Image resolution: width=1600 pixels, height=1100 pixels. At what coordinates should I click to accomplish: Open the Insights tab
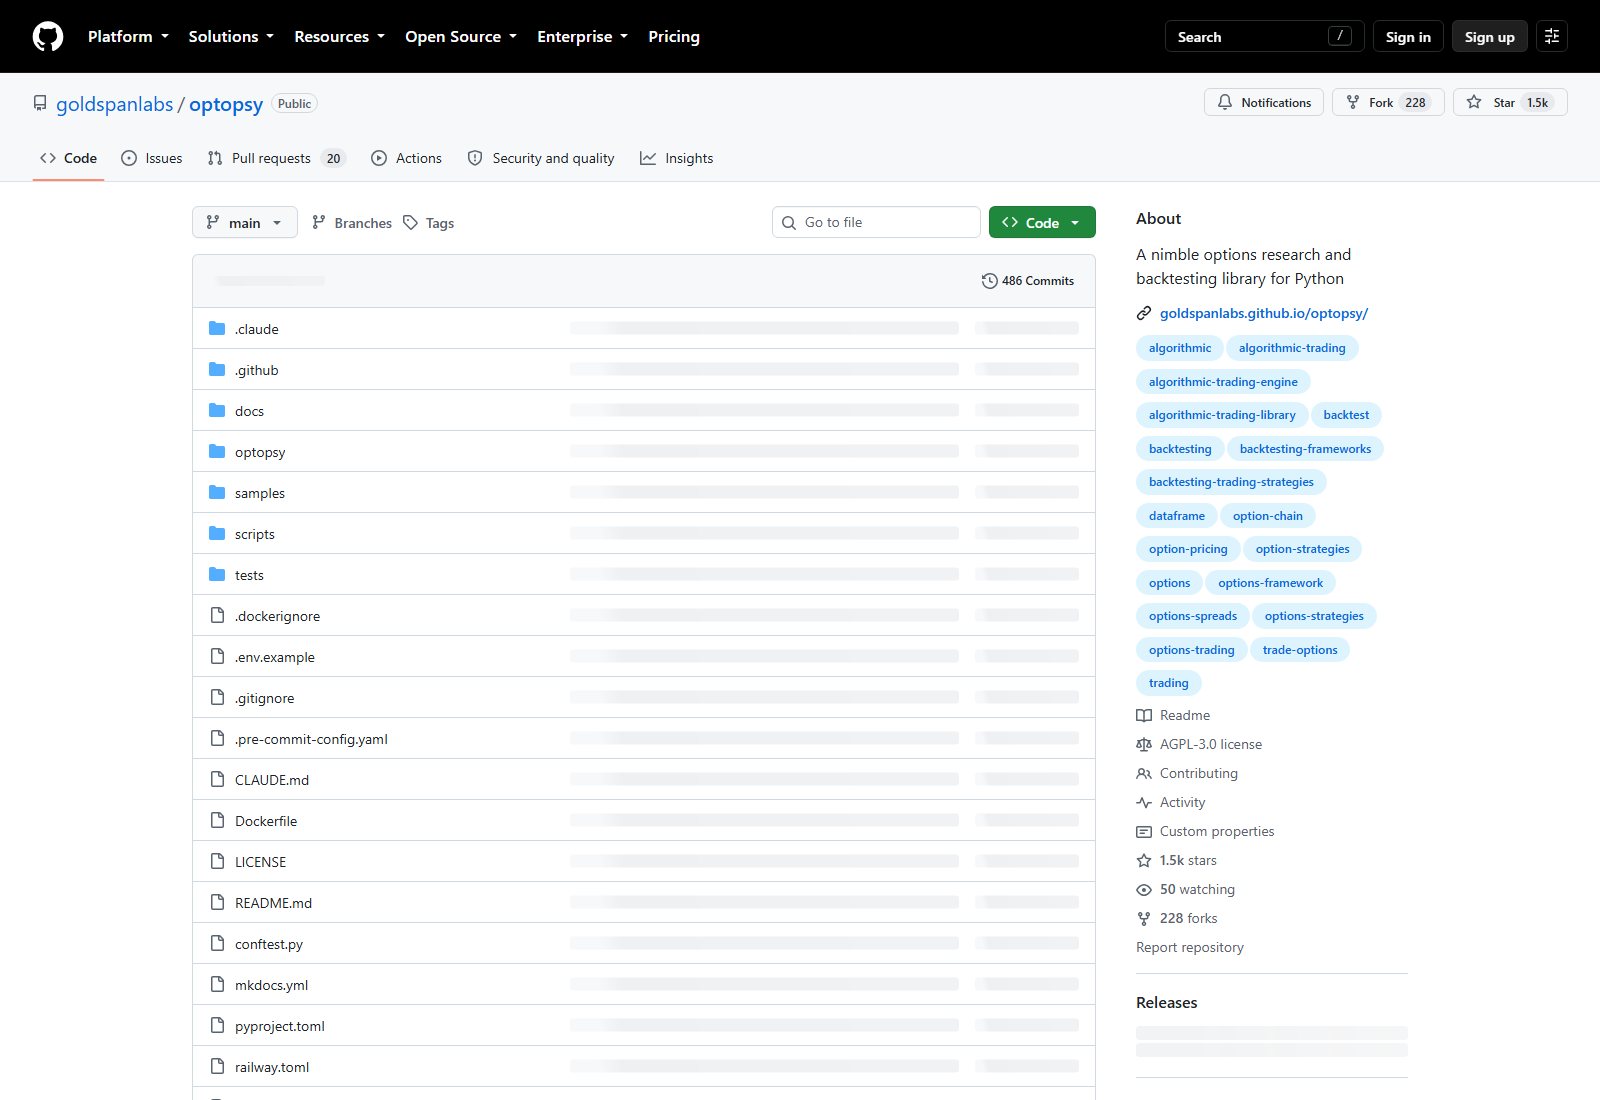(676, 158)
